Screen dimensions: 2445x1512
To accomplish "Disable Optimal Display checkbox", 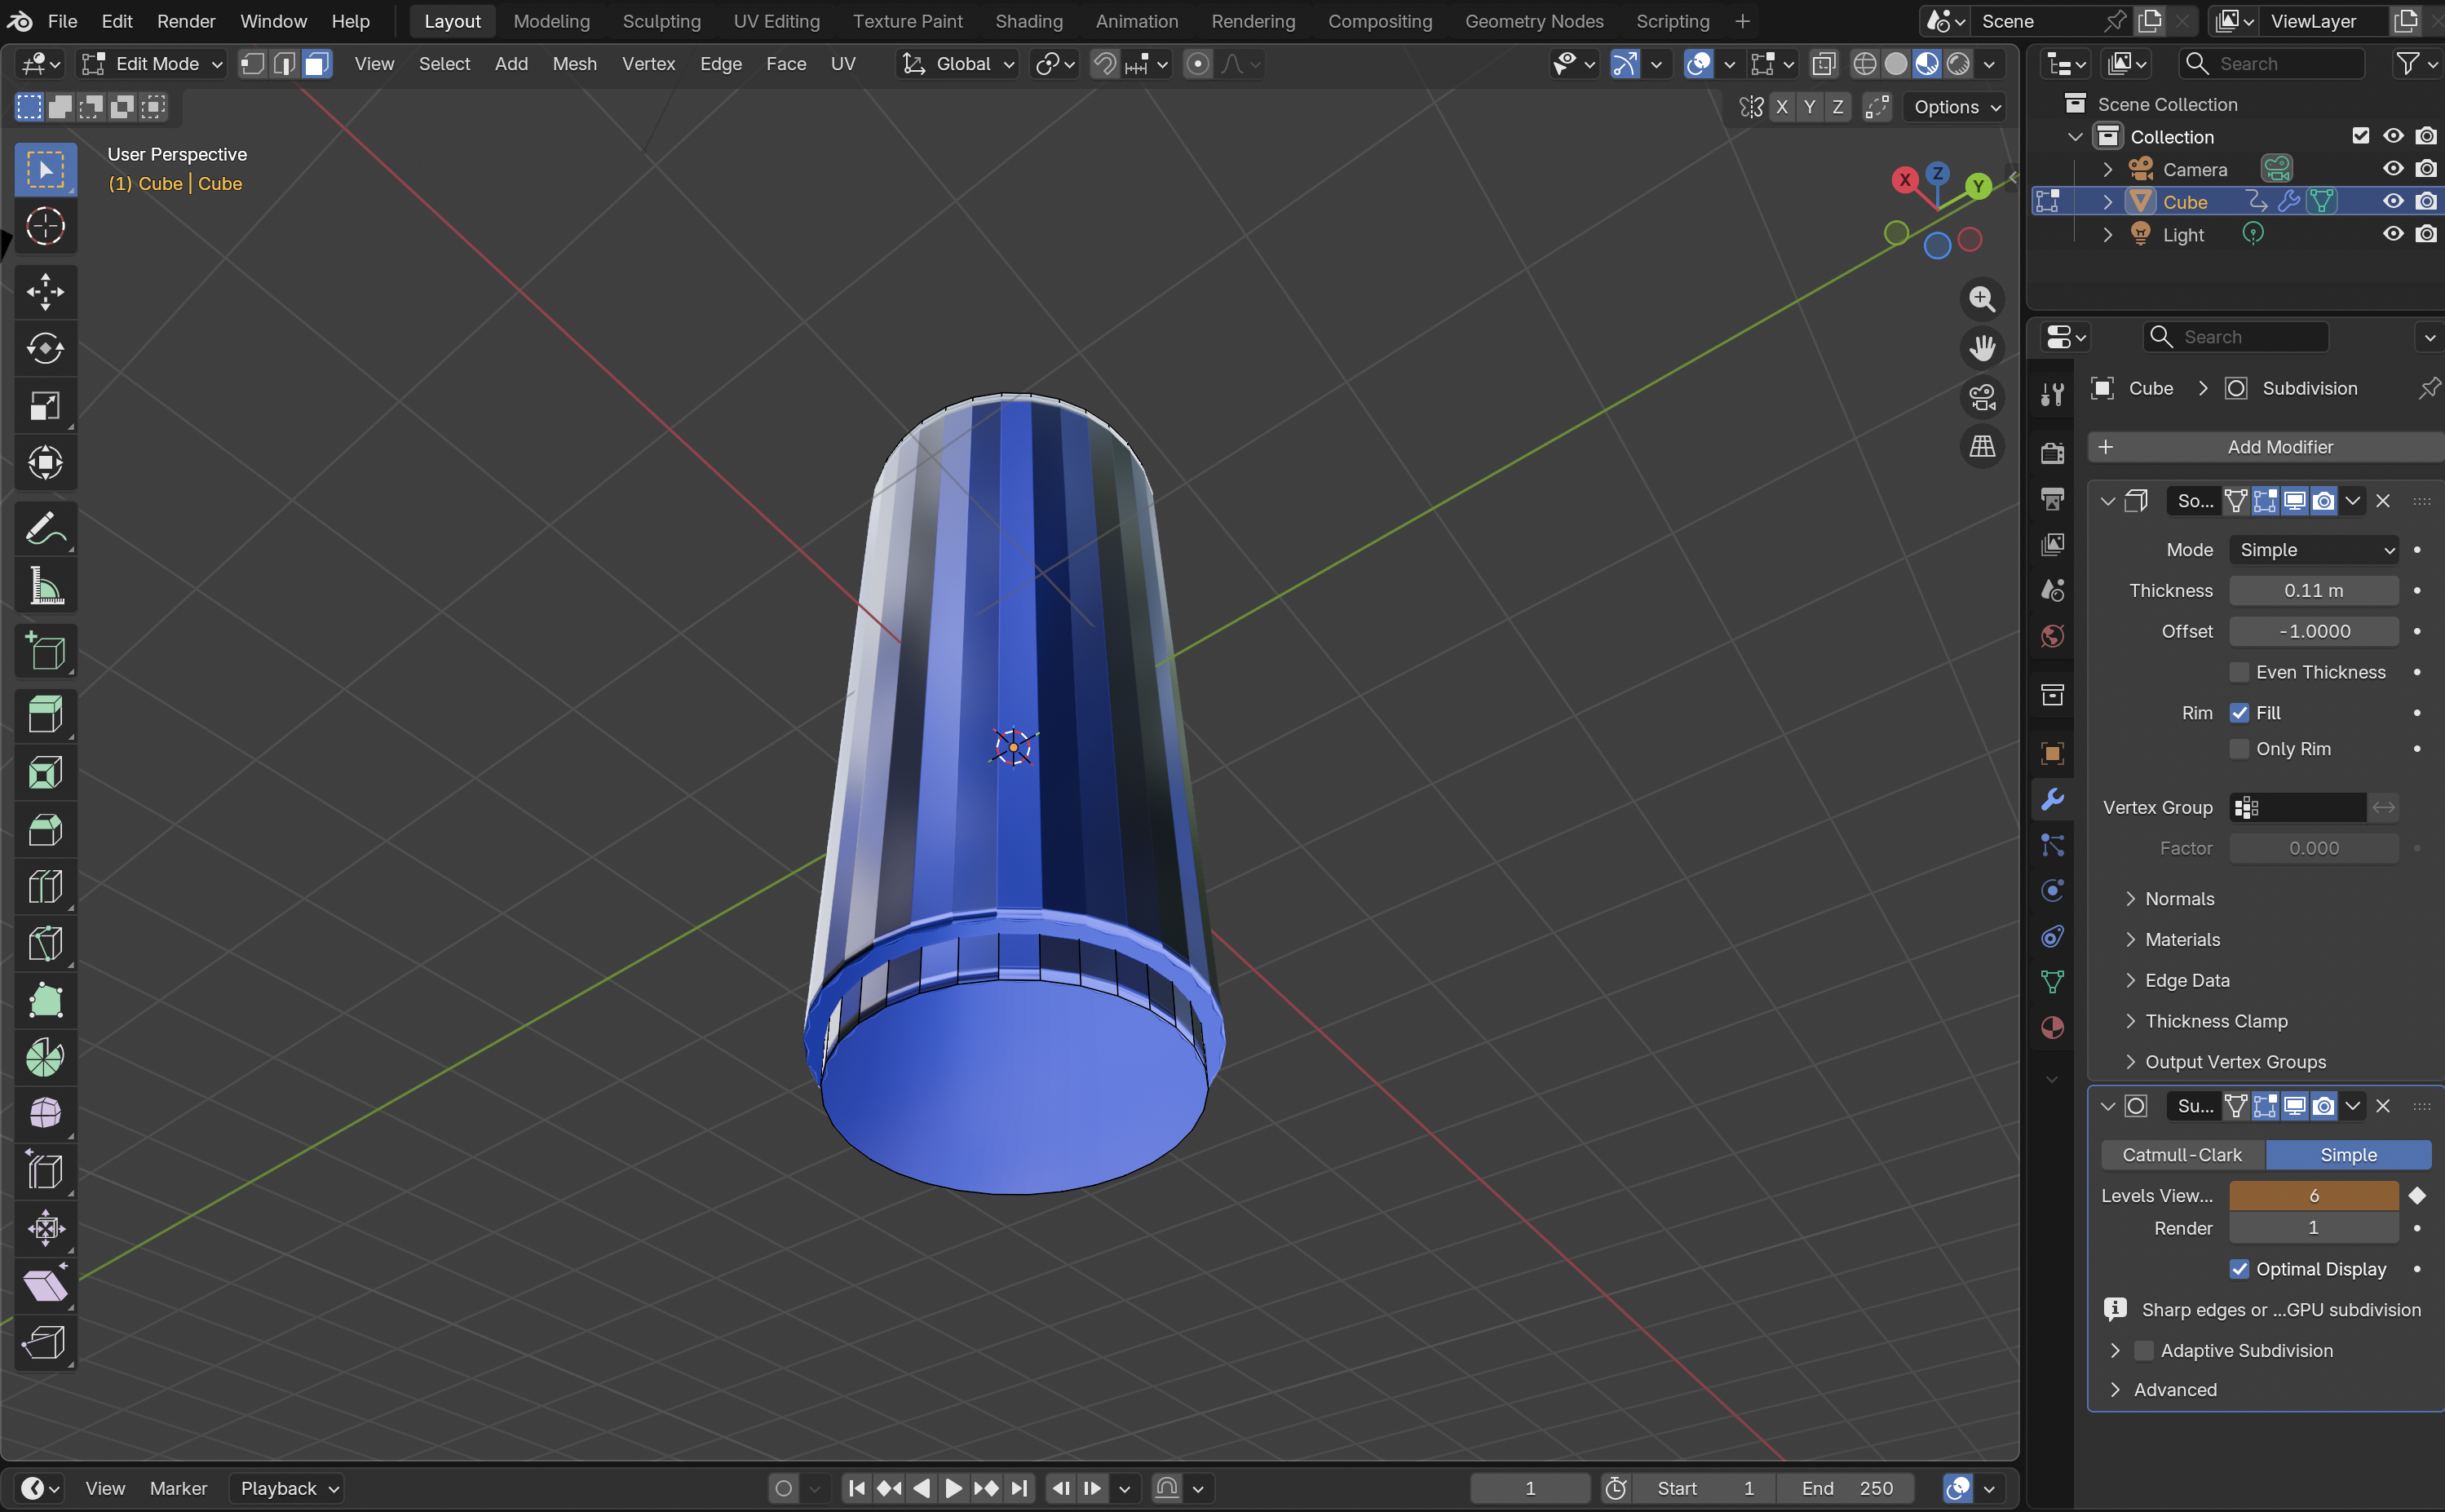I will (x=2239, y=1269).
